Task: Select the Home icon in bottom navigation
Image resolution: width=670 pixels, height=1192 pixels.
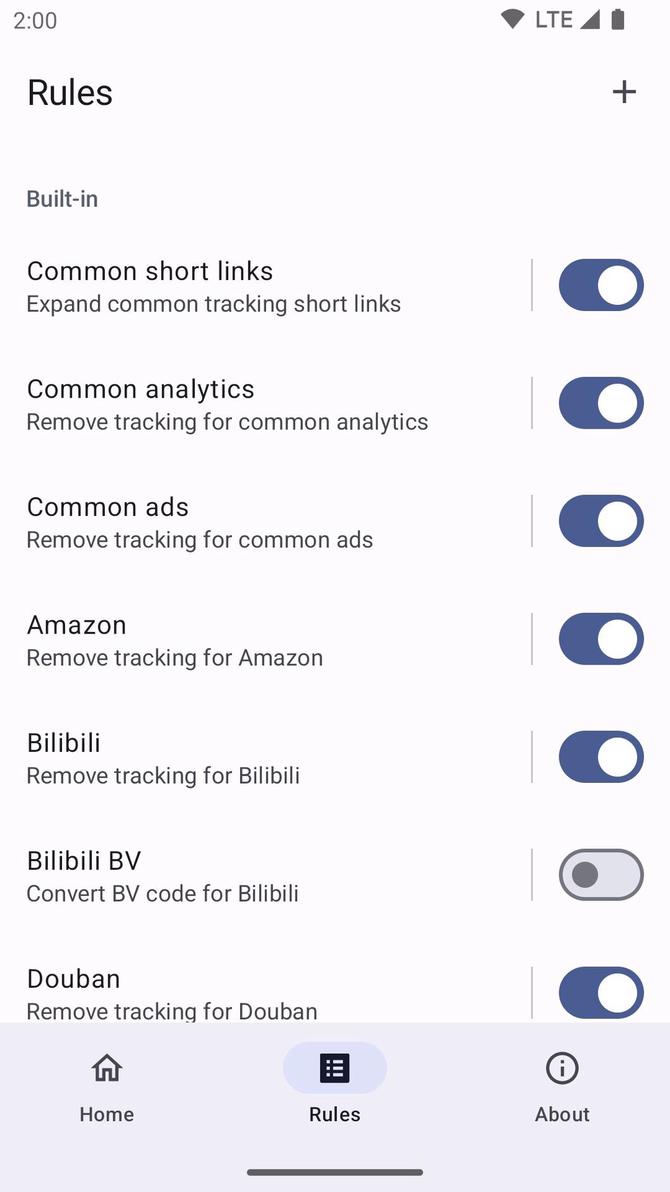Action: coord(106,1069)
